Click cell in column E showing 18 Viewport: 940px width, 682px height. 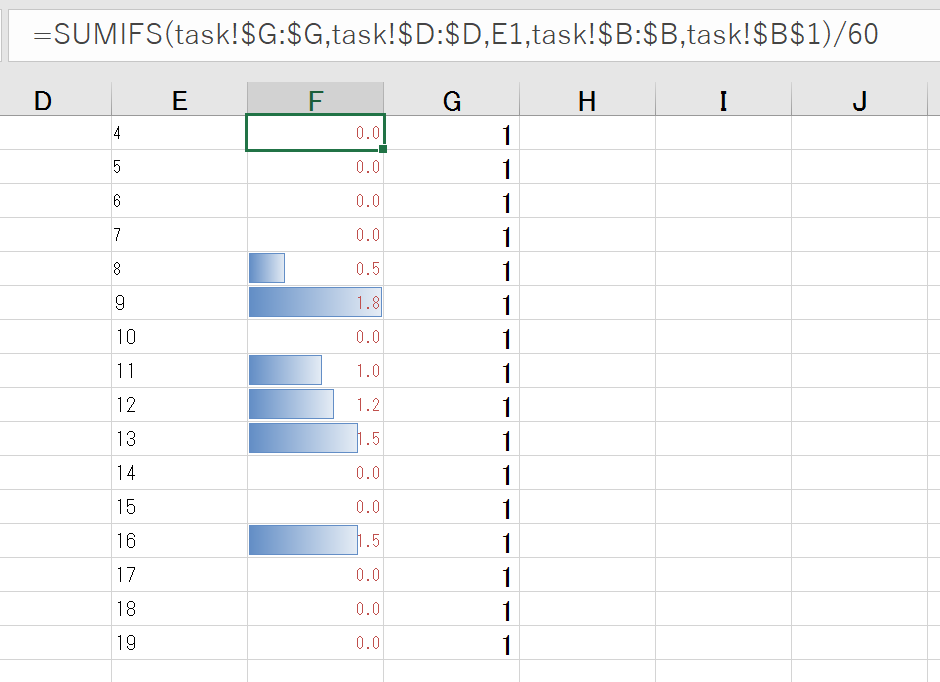click(x=179, y=609)
